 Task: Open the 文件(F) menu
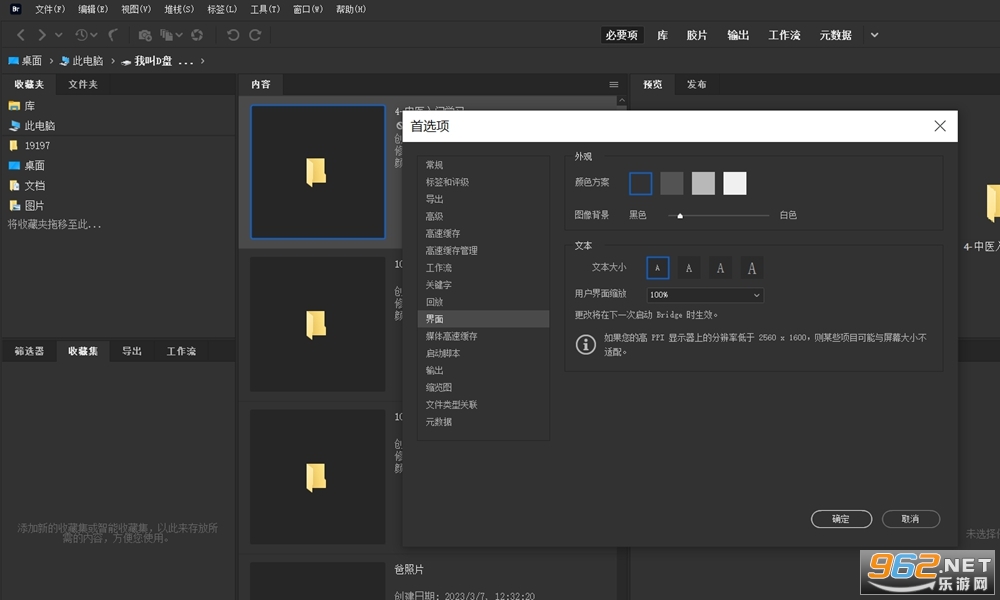(x=50, y=9)
